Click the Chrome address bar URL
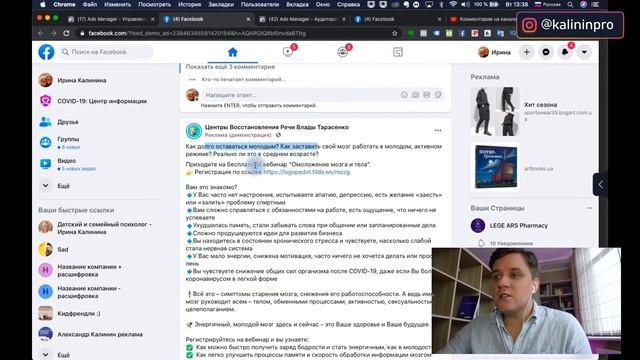Screen dimensions: 640x360 [x=197, y=33]
